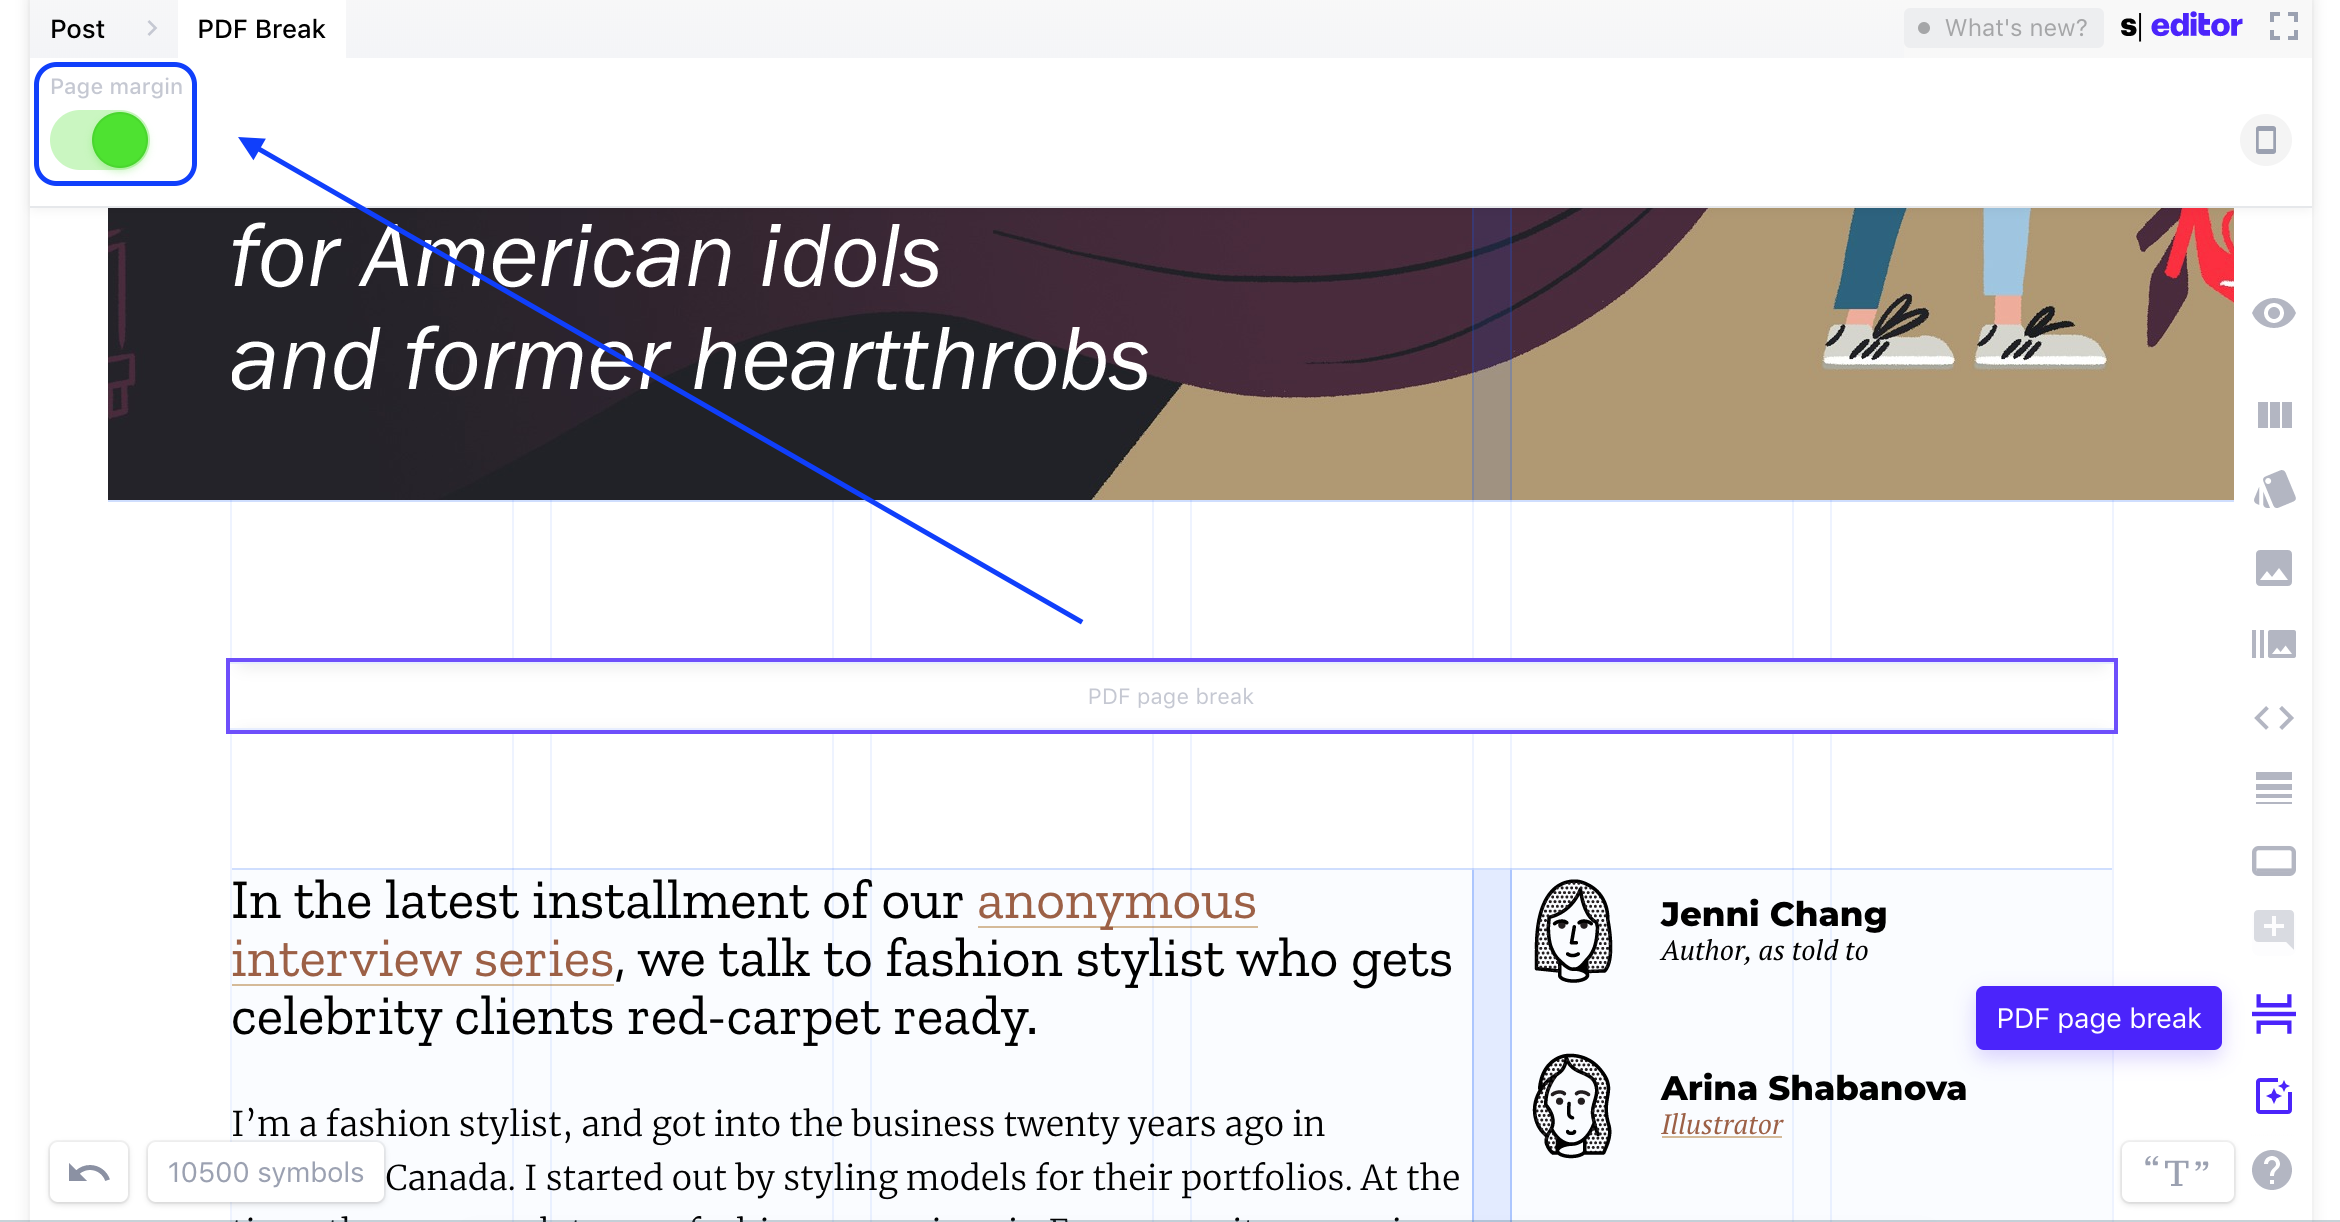Click the headline 'and former heartthrobs'
This screenshot has height=1222, width=2340.
tap(690, 359)
